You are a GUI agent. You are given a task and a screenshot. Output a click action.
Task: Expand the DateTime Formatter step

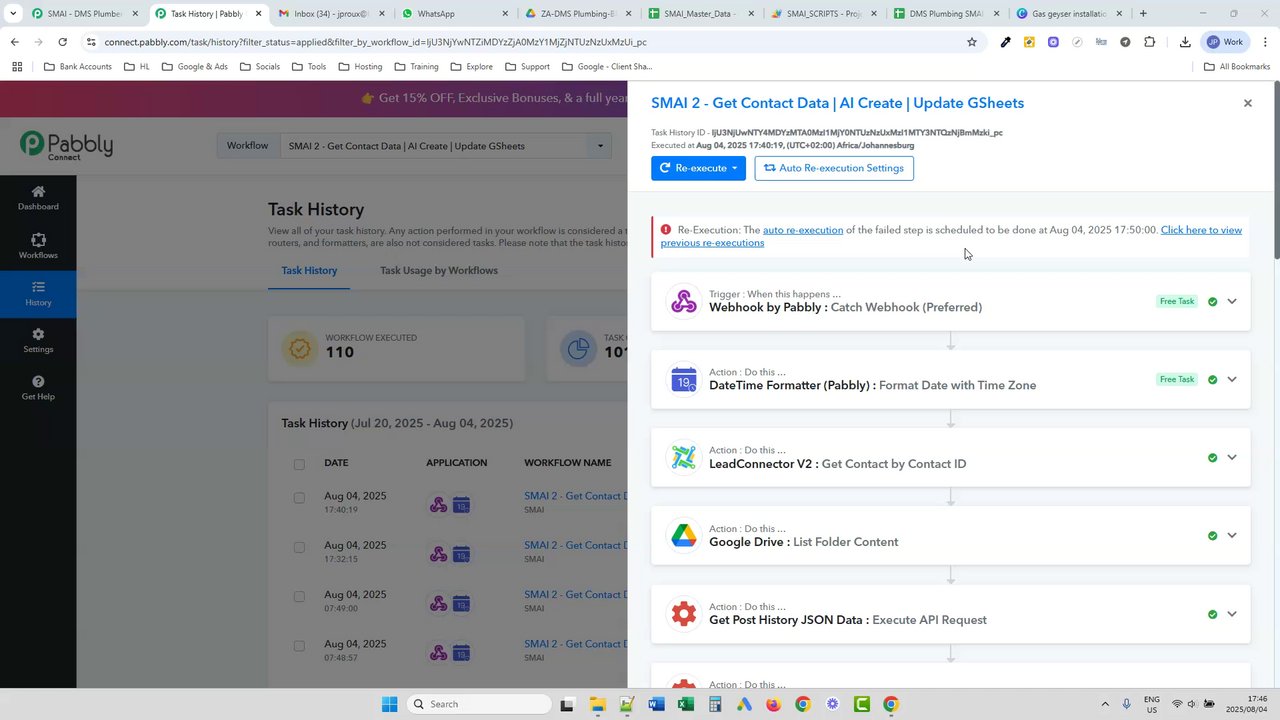pos(1232,379)
